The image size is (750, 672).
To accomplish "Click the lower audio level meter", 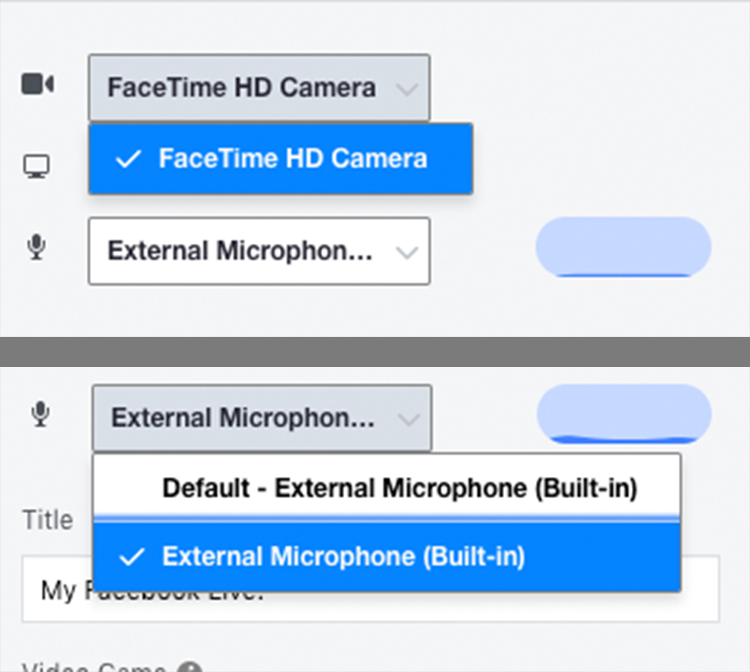I will click(x=623, y=414).
